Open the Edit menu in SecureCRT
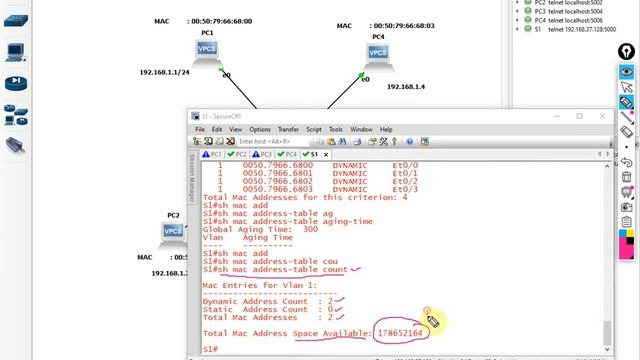 217,129
